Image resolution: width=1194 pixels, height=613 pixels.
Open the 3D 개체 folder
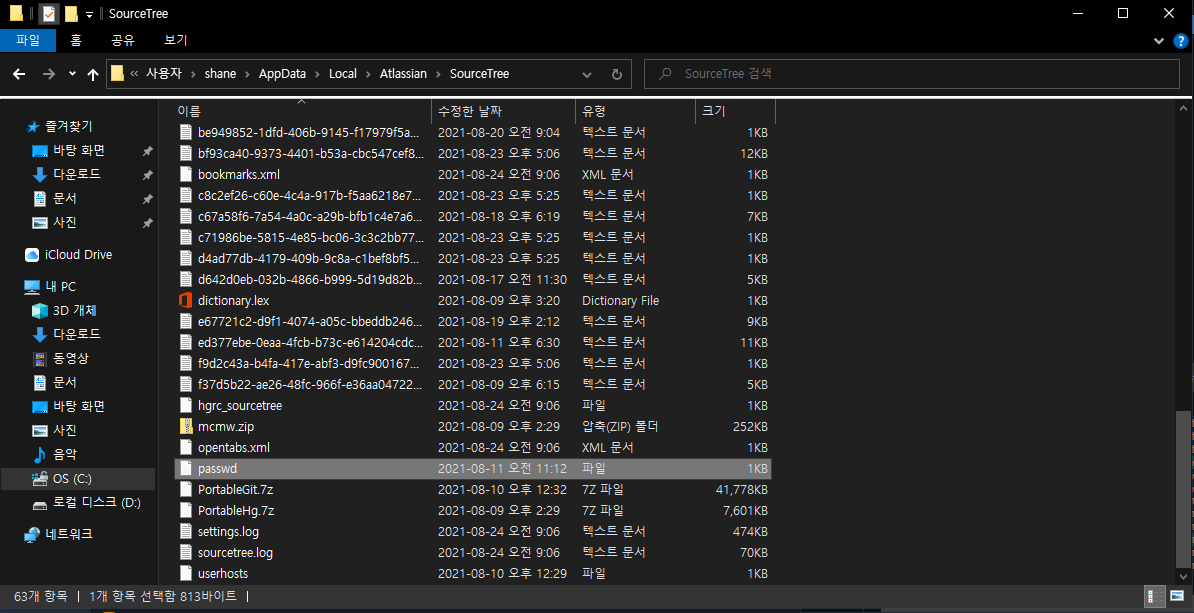[74, 311]
